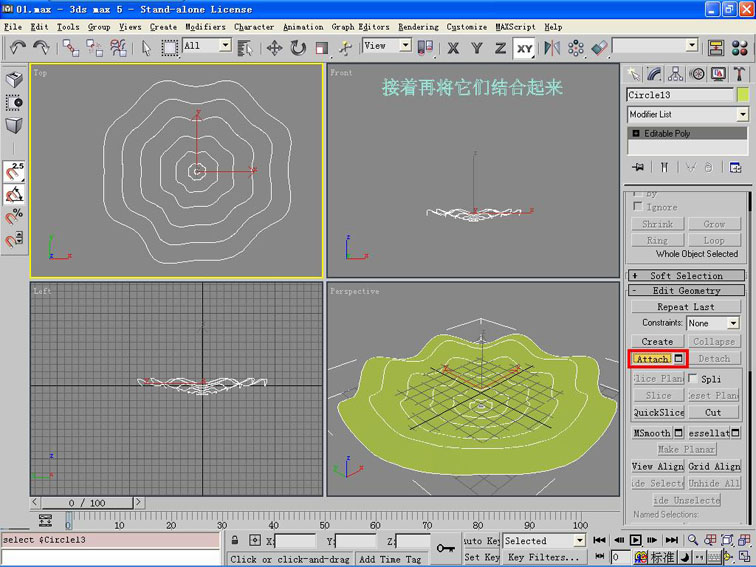Toggle the Angle Snap button
Image resolution: width=756 pixels, height=567 pixels.
14,194
